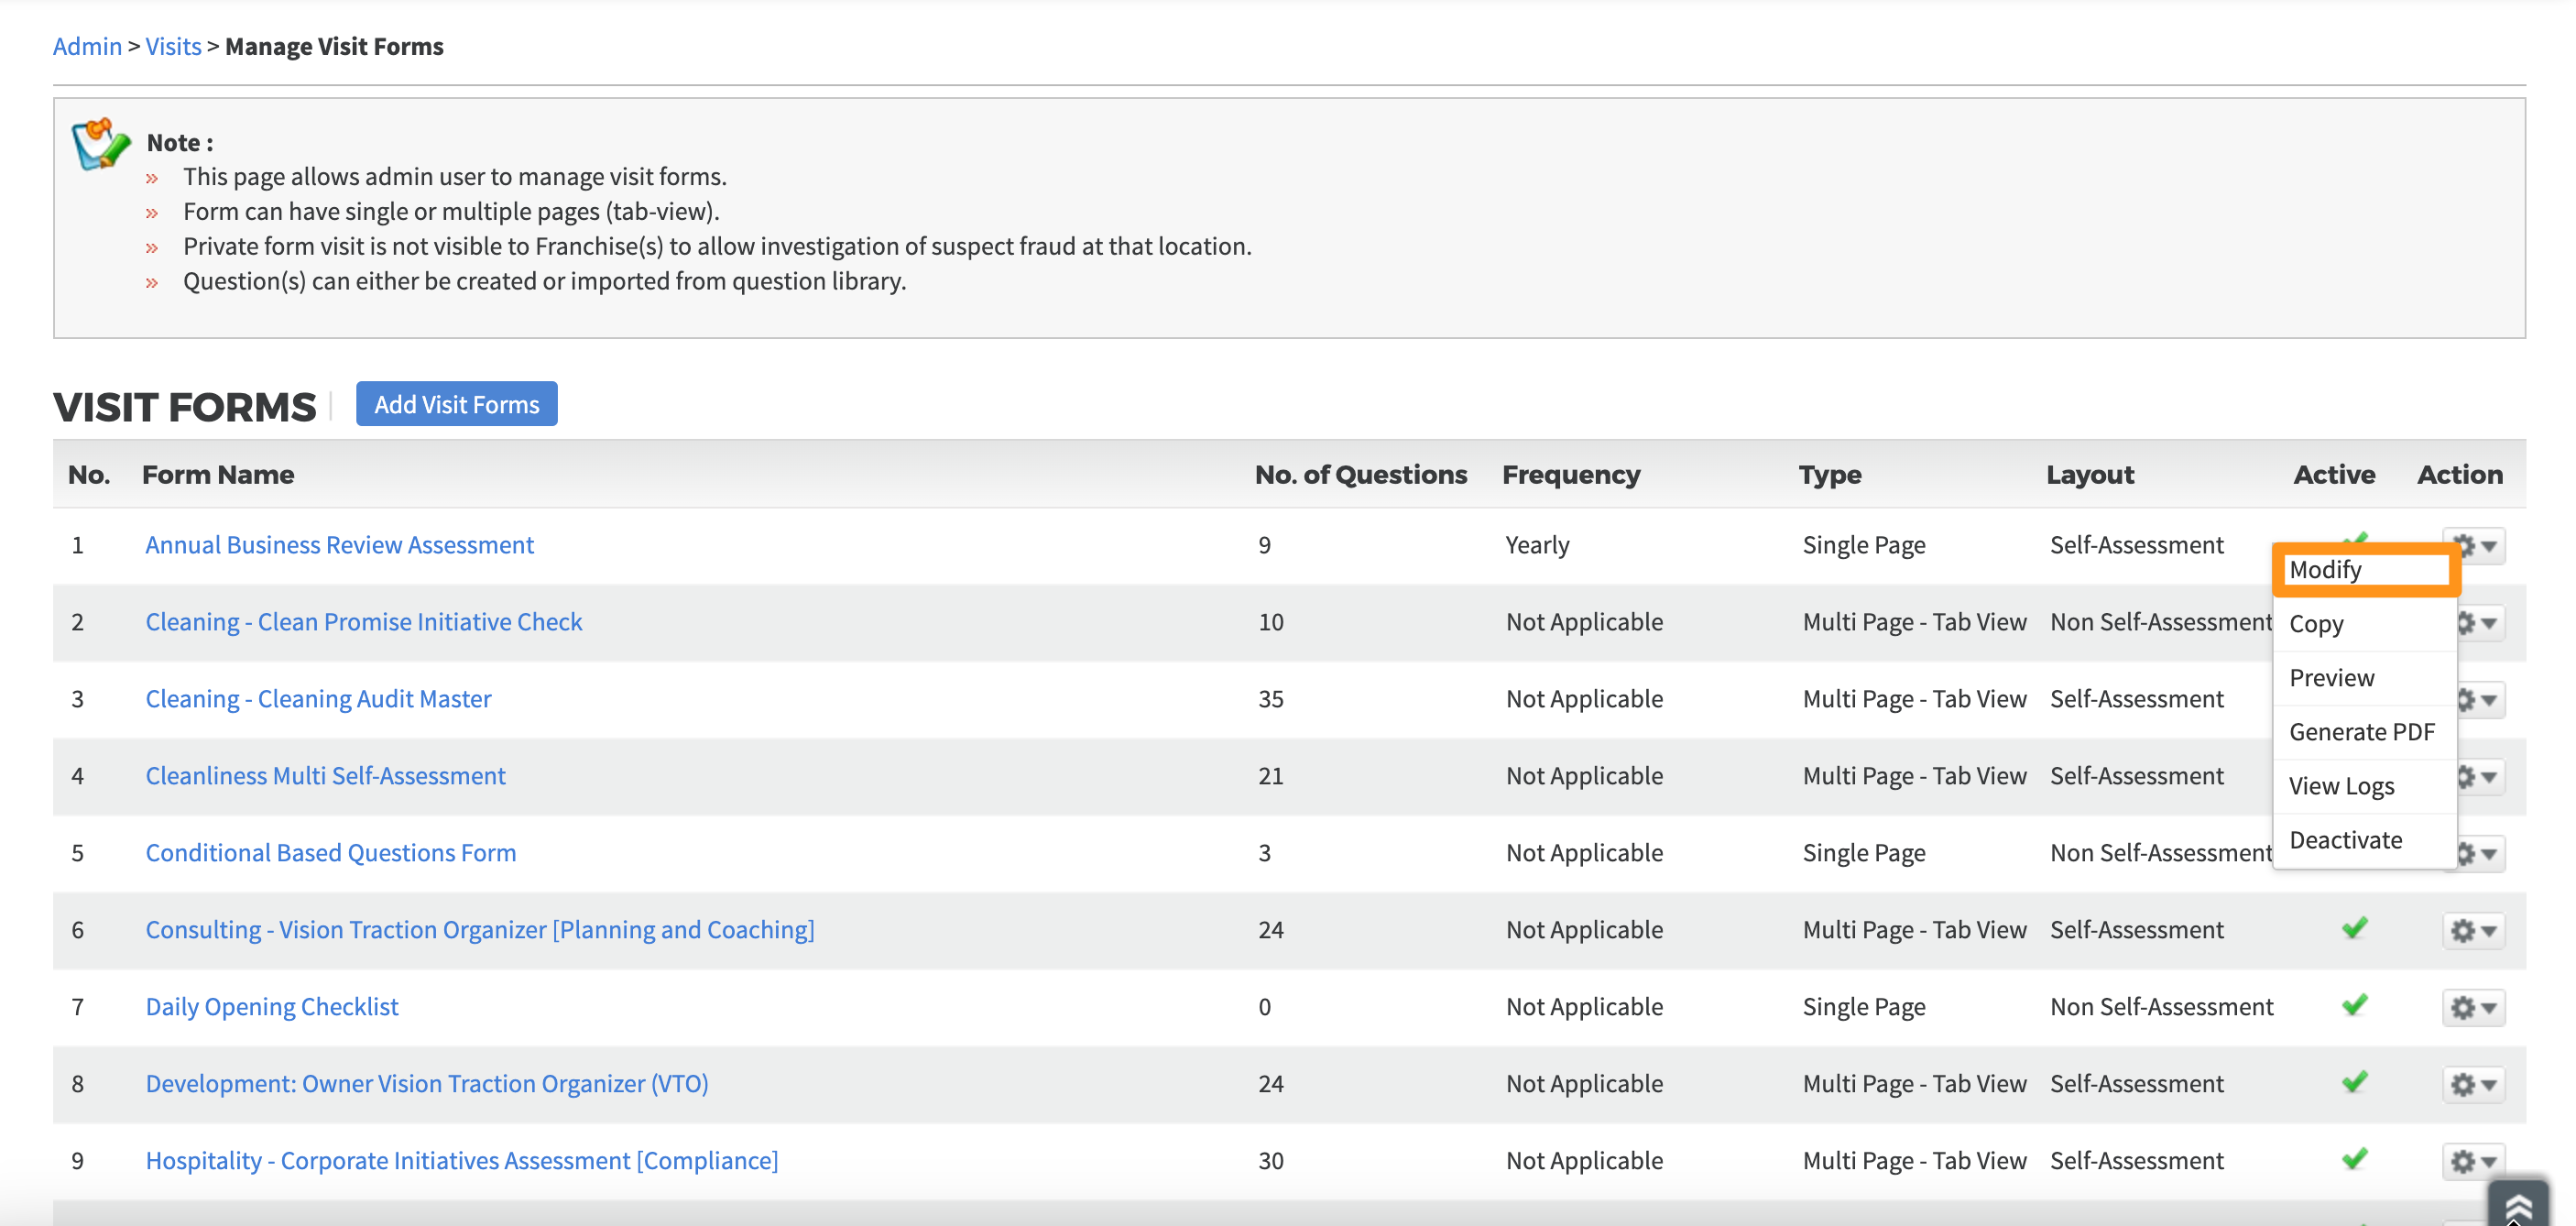Select Modify from the action menu
Viewport: 2576px width, 1226px height.
point(2366,570)
